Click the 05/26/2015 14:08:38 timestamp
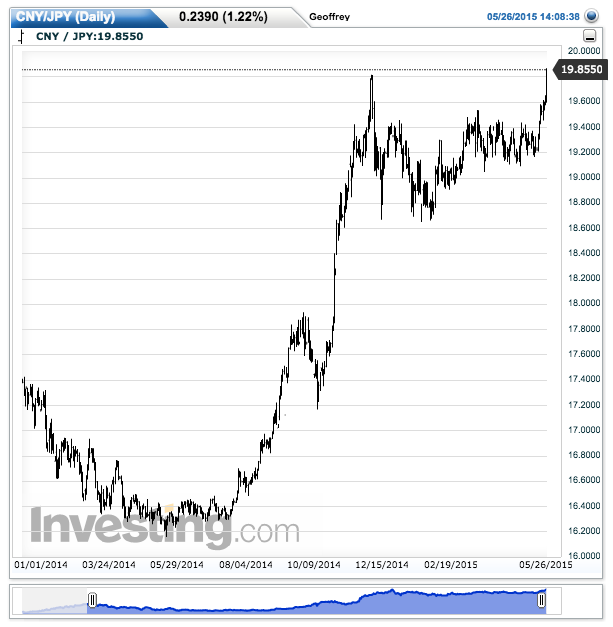 pyautogui.click(x=534, y=17)
